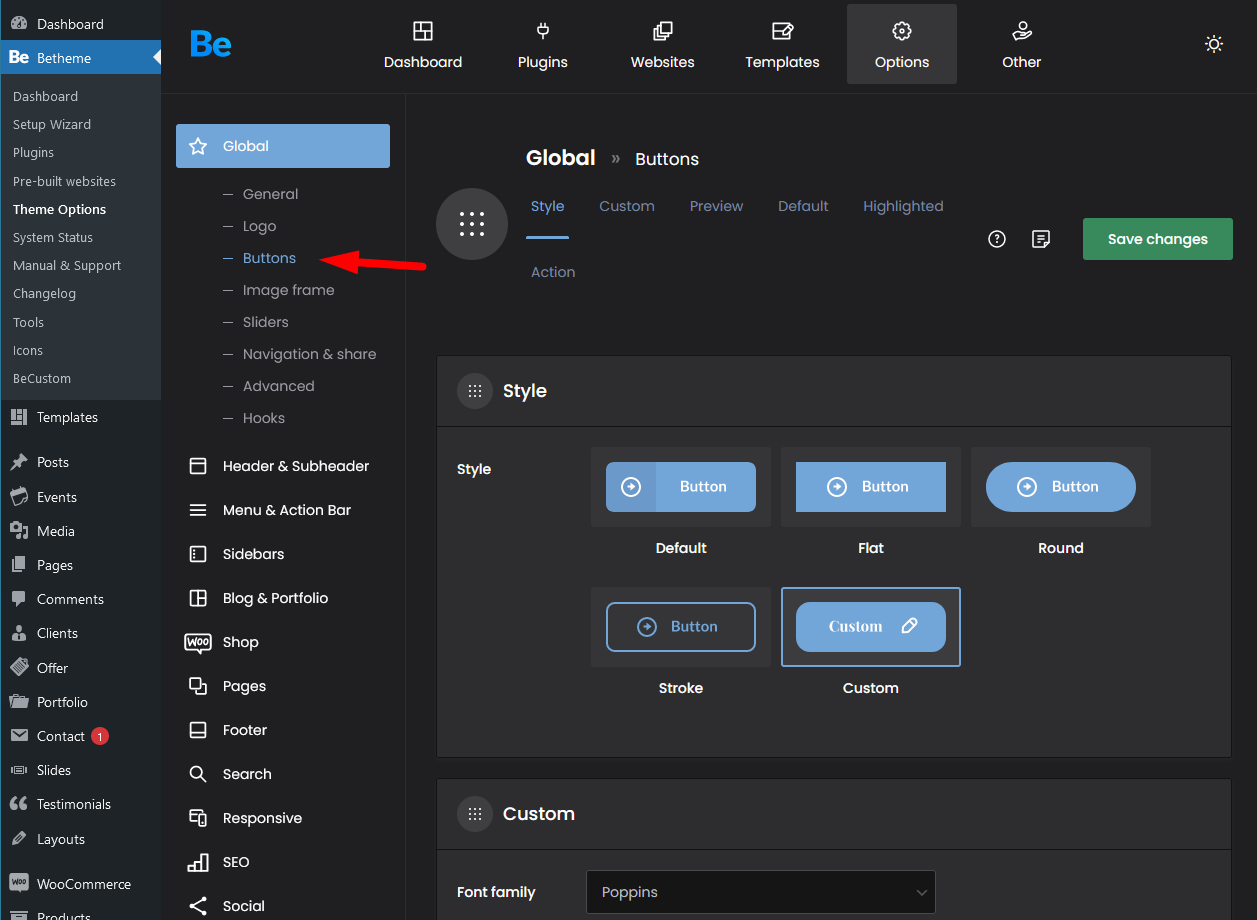Click the Sidebars icon

click(x=198, y=554)
